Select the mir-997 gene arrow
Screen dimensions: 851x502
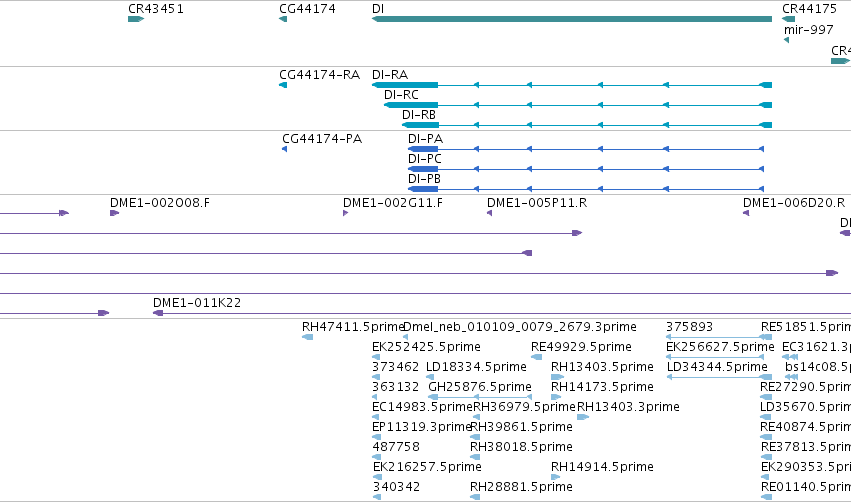pyautogui.click(x=786, y=40)
